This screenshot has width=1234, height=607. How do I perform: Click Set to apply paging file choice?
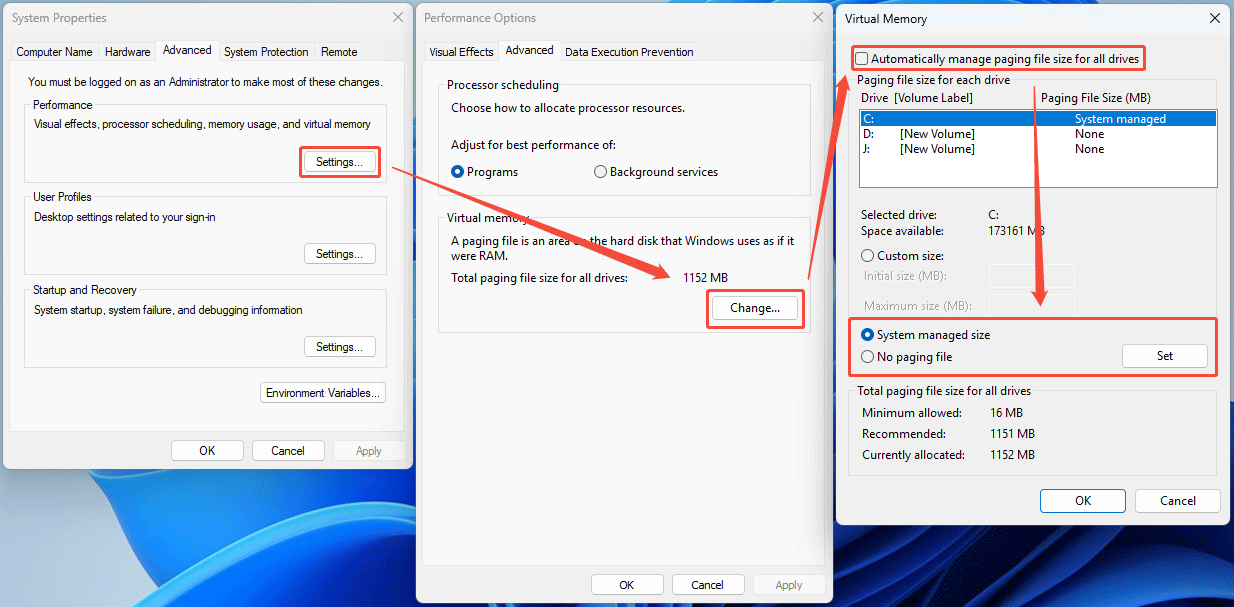click(1164, 355)
